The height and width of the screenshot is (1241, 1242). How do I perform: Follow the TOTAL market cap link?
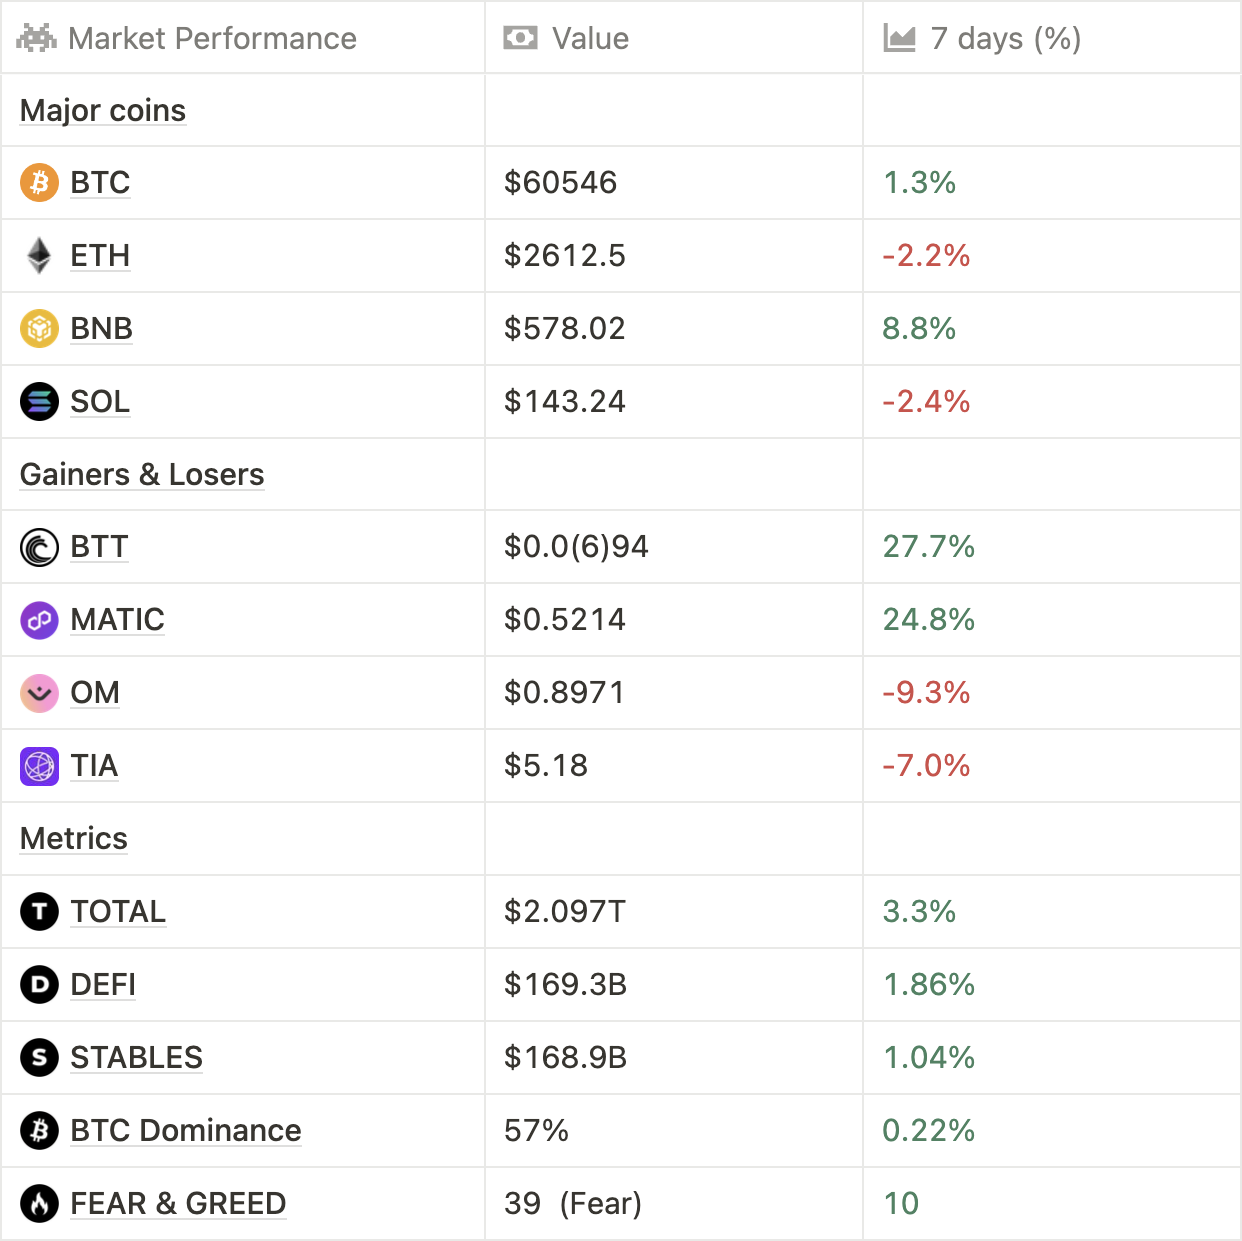point(118,912)
